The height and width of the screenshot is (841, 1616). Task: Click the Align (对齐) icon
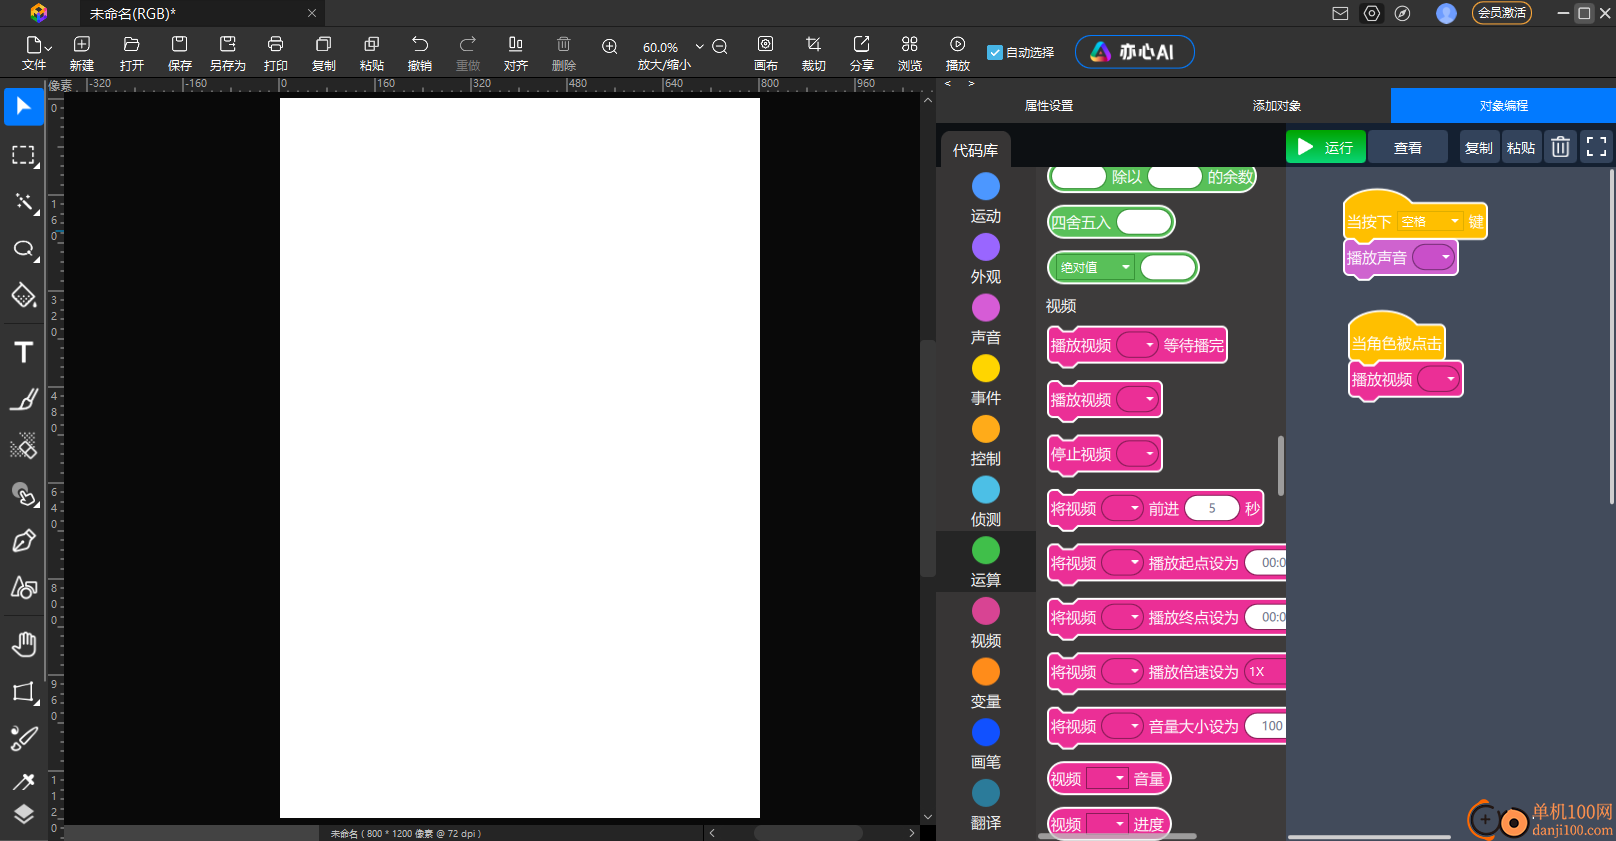click(x=516, y=52)
